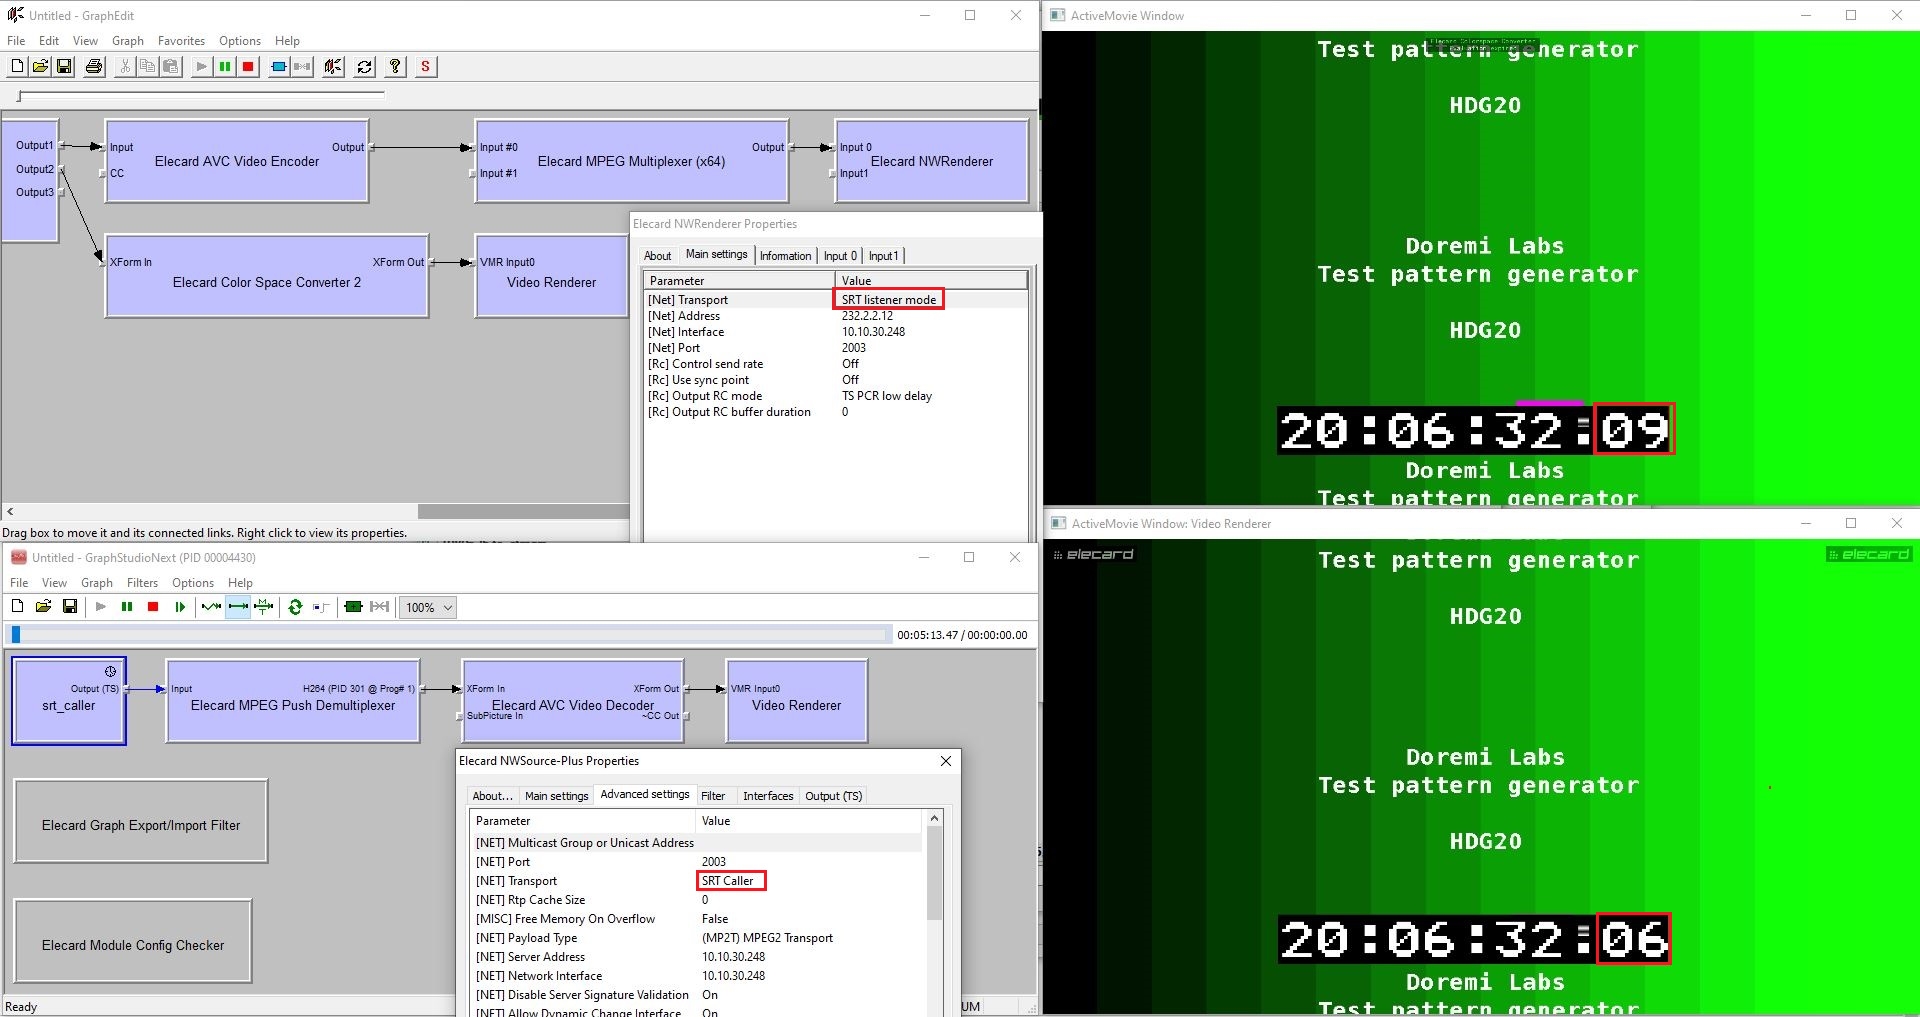The height and width of the screenshot is (1017, 1920).
Task: Open Options menu in GraphEdit
Action: 240,41
